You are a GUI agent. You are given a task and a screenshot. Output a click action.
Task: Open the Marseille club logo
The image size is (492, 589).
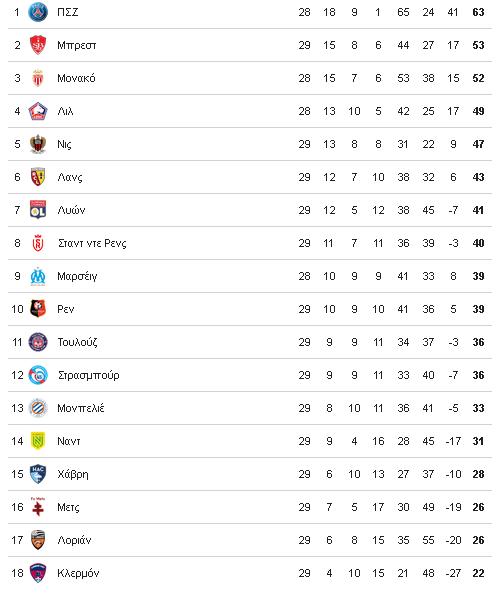38,276
